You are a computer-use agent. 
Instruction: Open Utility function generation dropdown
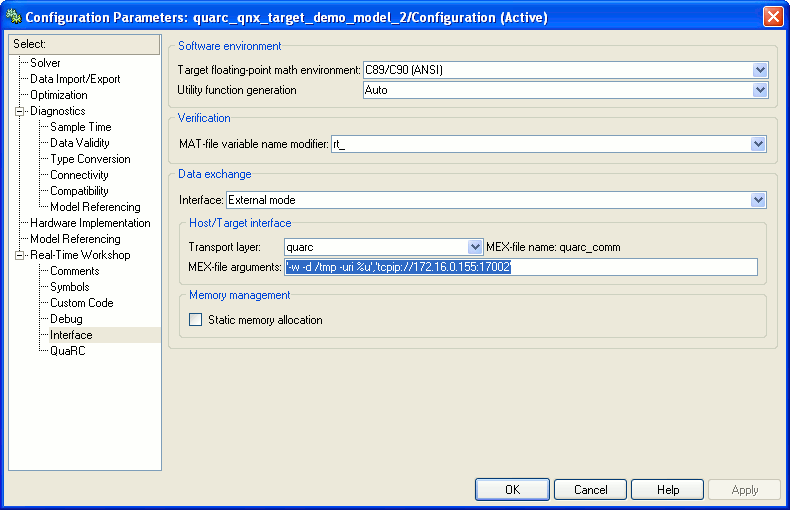[x=760, y=90]
